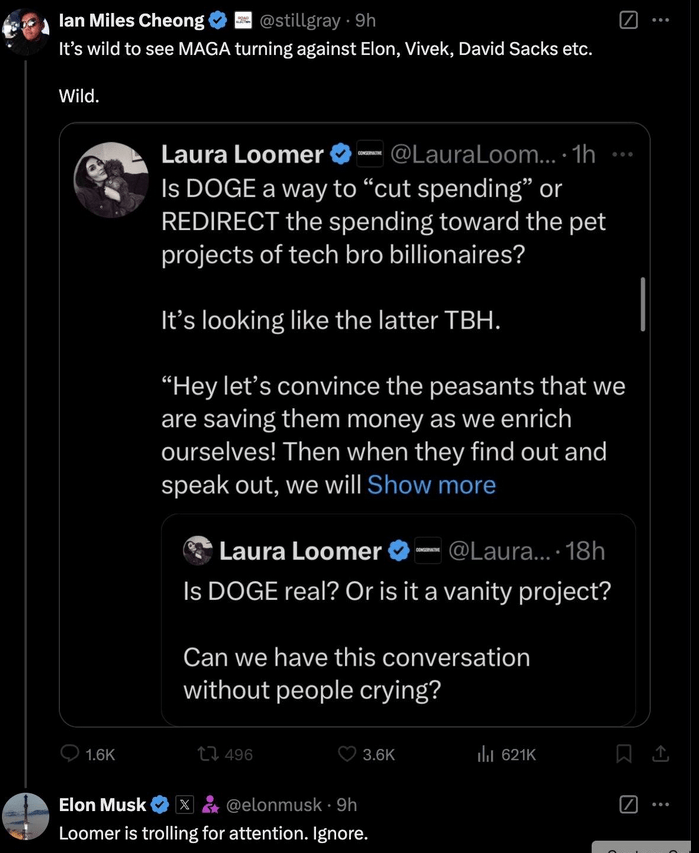This screenshot has width=699, height=853.
Task: Open nested Laura Loomer post about vanity project
Action: pyautogui.click(x=398, y=620)
